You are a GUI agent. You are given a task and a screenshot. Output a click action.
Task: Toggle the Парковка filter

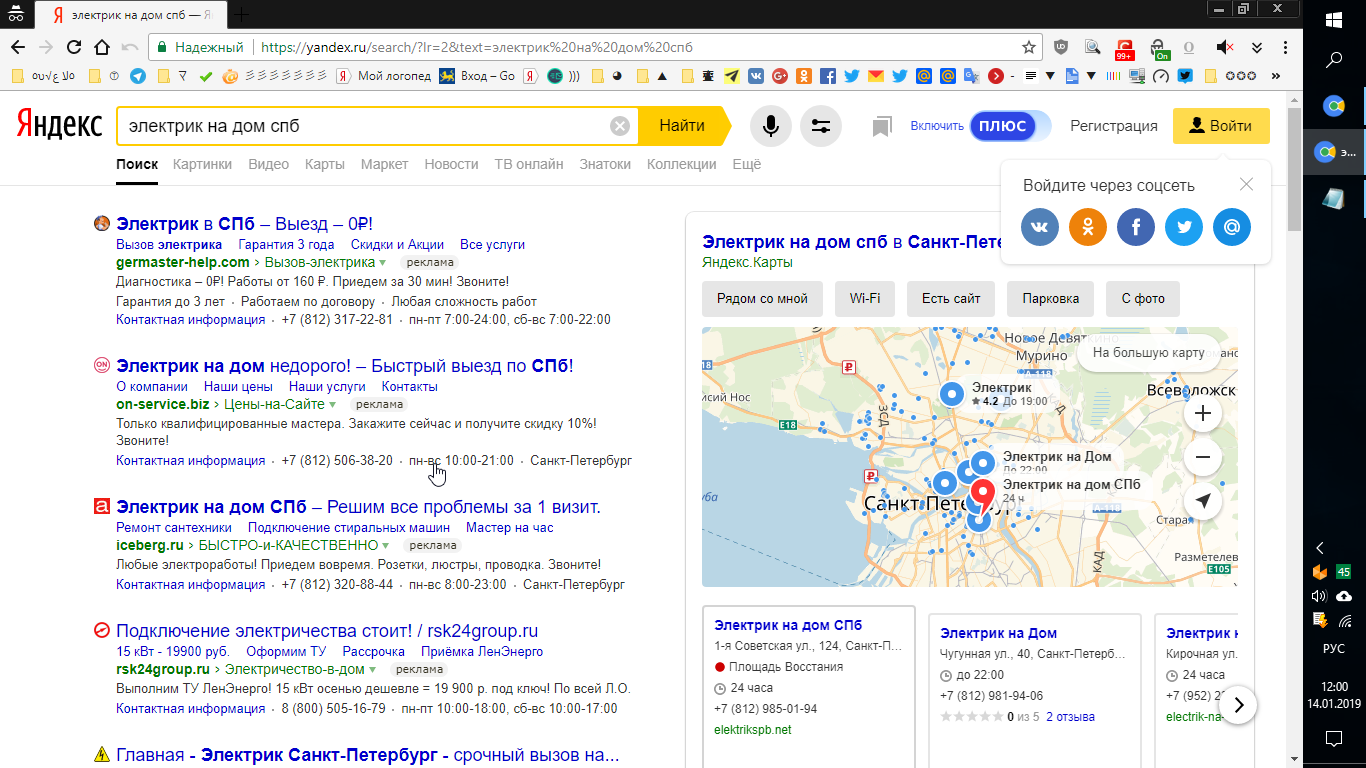click(1051, 299)
